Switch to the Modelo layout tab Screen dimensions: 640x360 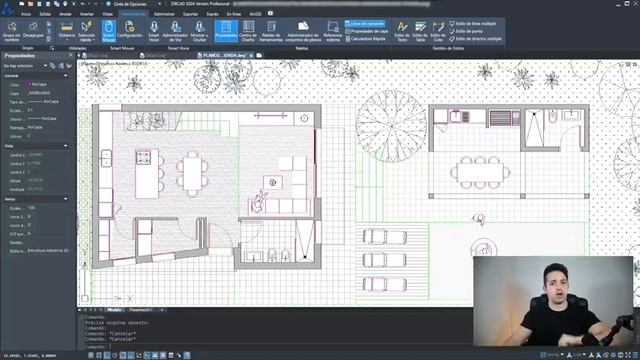coord(115,310)
